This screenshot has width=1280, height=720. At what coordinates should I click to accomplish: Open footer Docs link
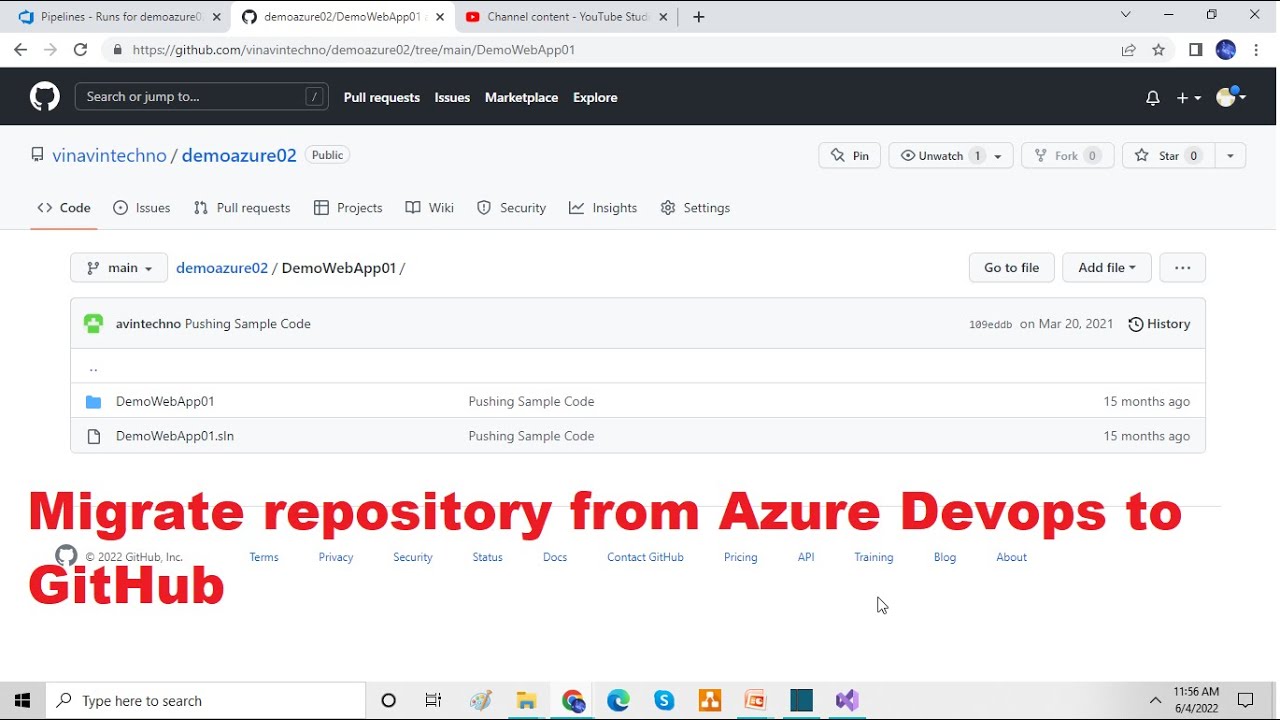555,557
